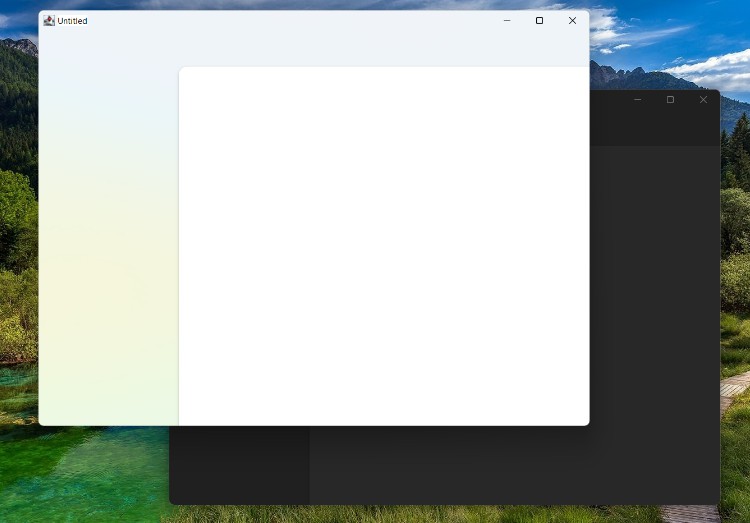
Task: Close the Untitled window
Action: click(x=573, y=21)
